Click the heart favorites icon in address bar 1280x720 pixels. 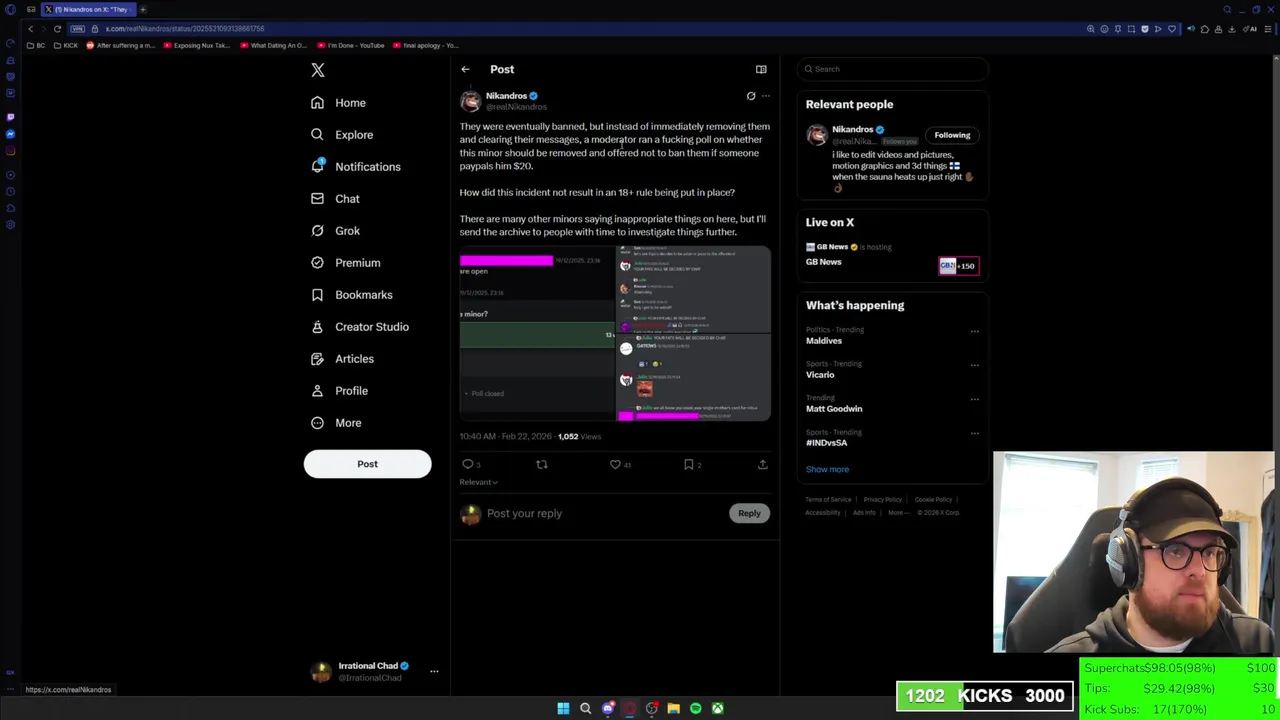click(1172, 29)
